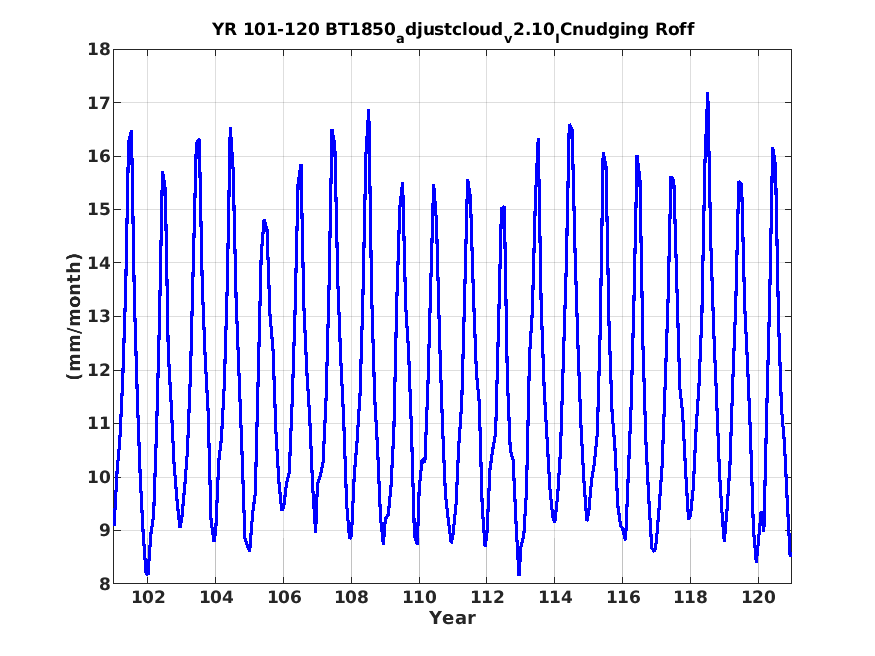Click x-axis tick label 110
Image resolution: width=875 pixels, height=656 pixels.
(x=419, y=597)
